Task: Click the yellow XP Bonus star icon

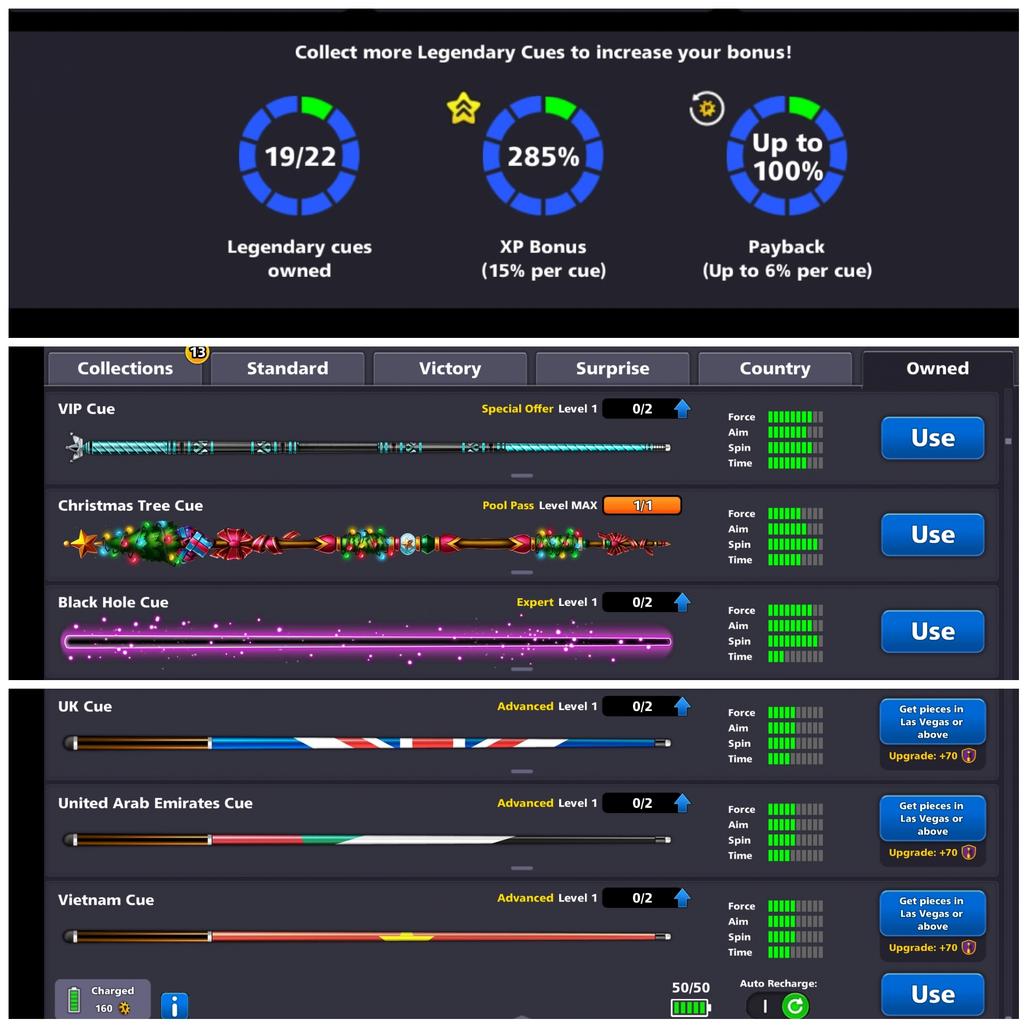Action: pos(463,108)
